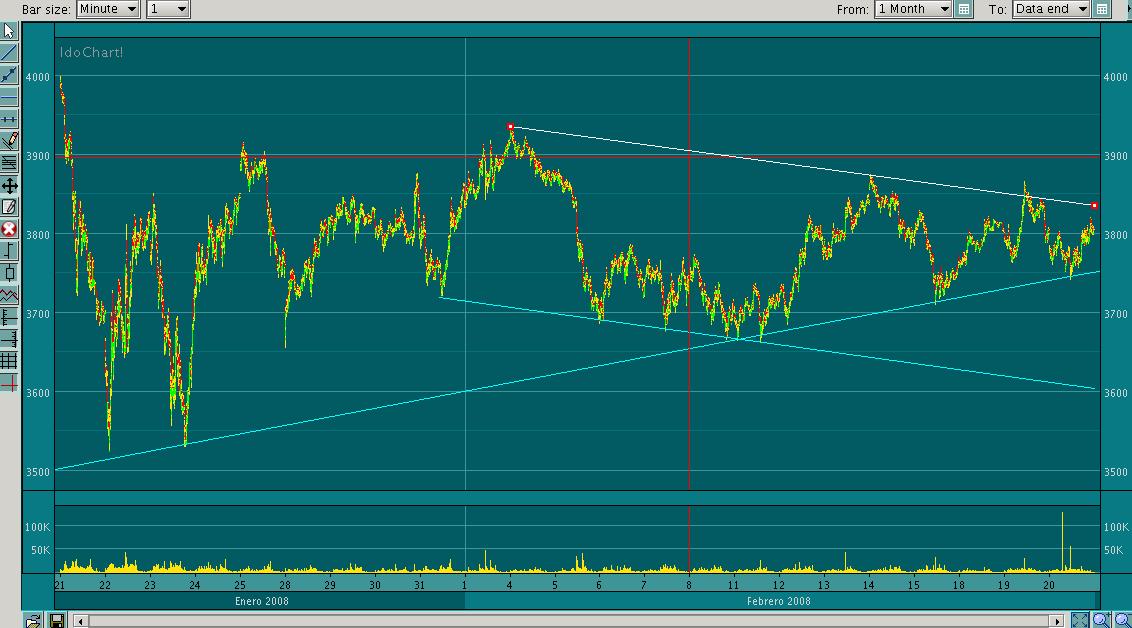The image size is (1132, 628).
Task: Click the large volume spike near day 20
Action: (1063, 541)
